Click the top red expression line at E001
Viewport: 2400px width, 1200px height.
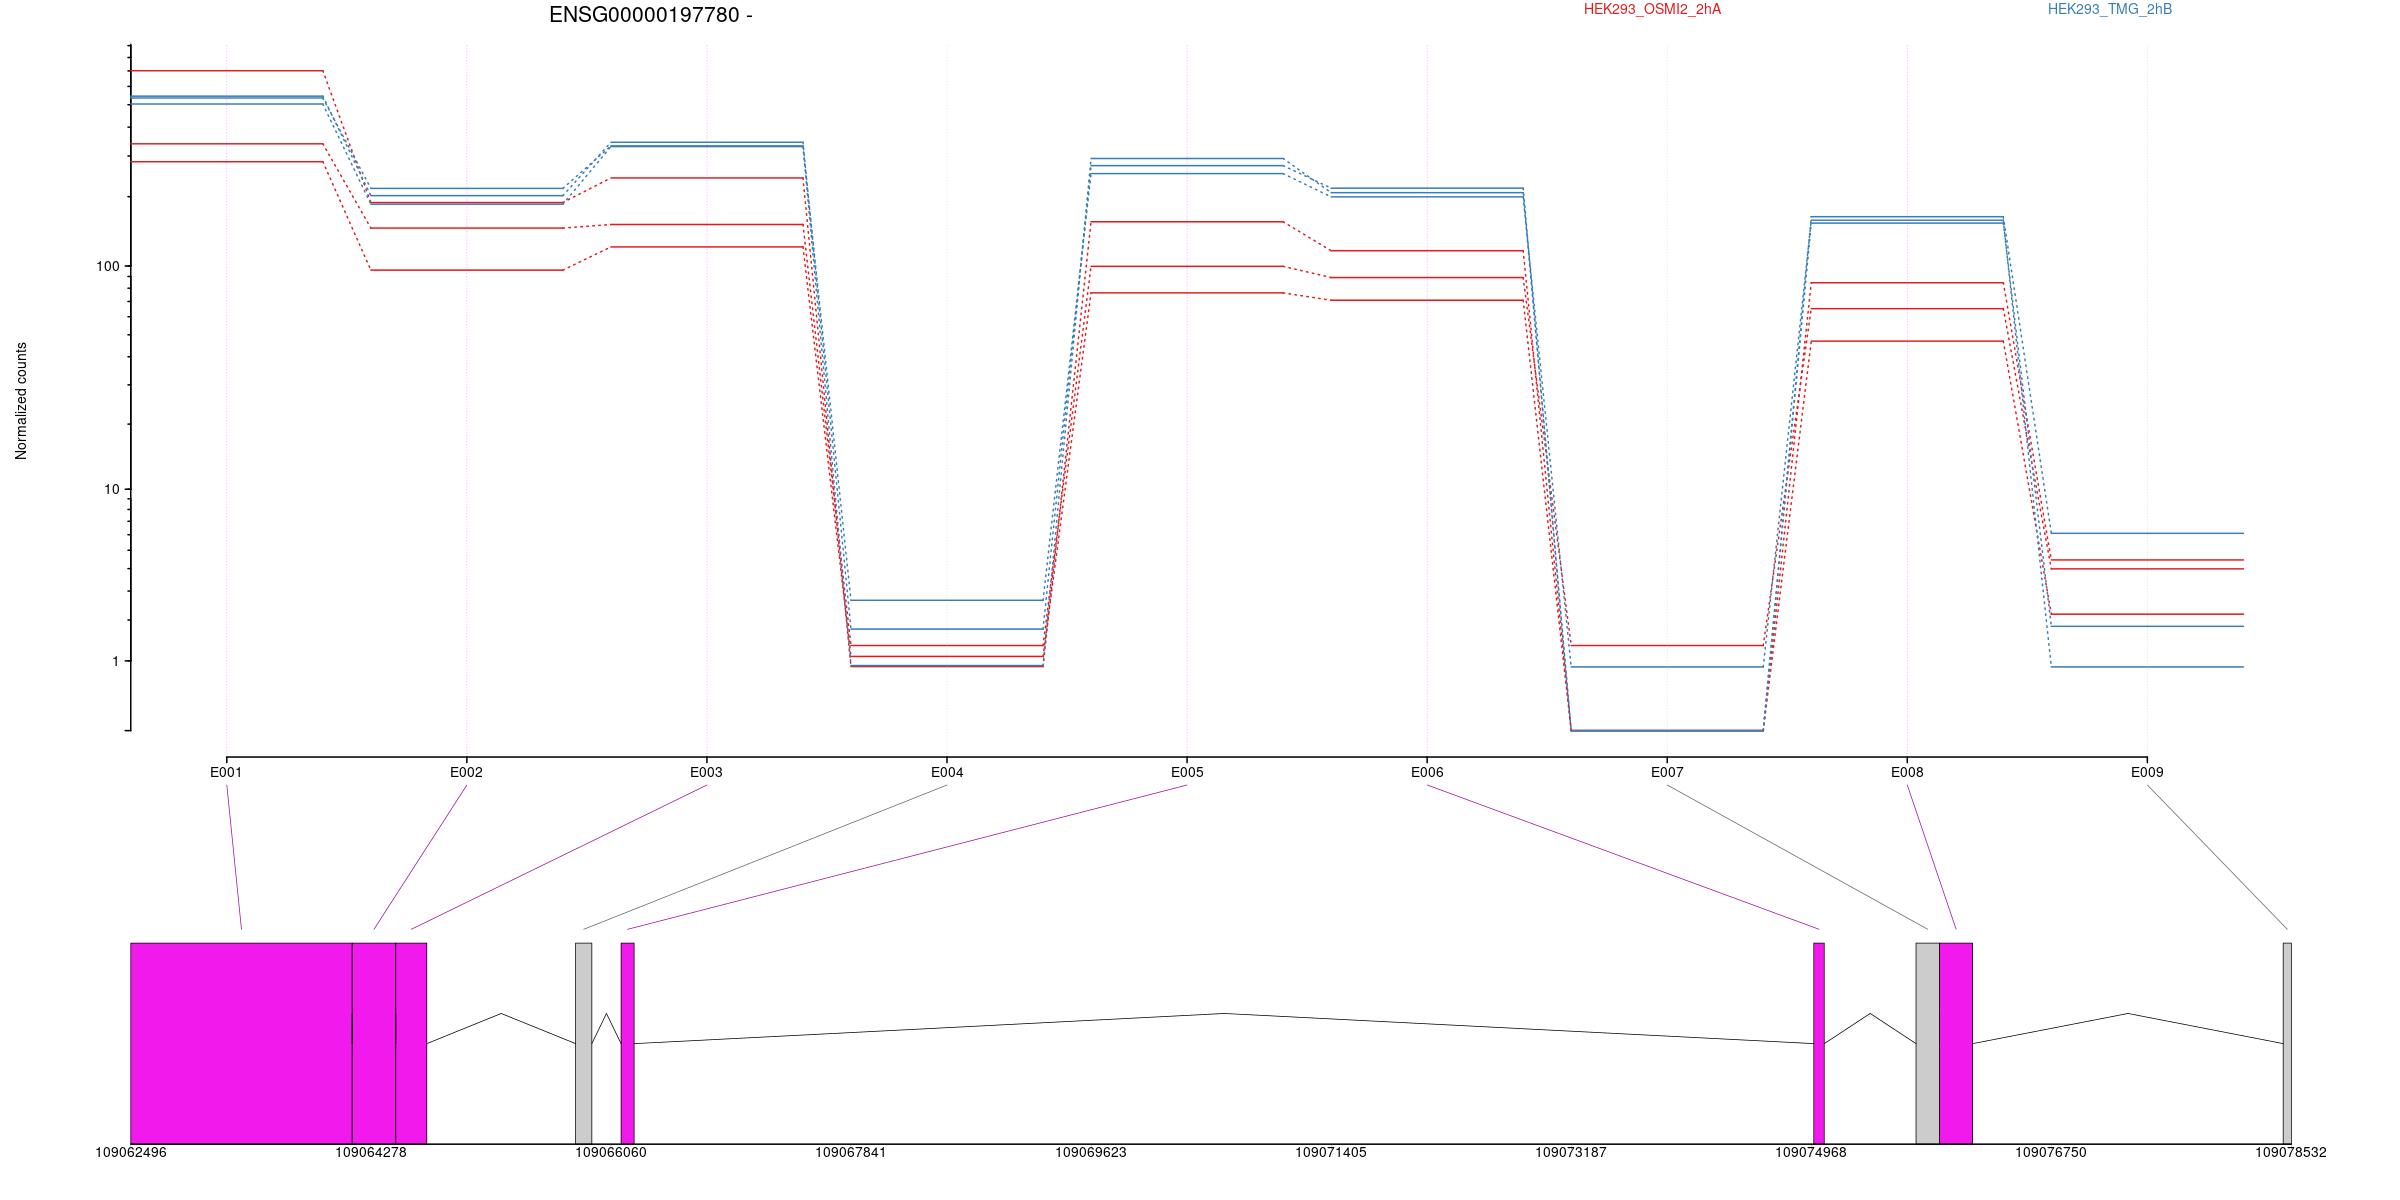click(x=227, y=71)
